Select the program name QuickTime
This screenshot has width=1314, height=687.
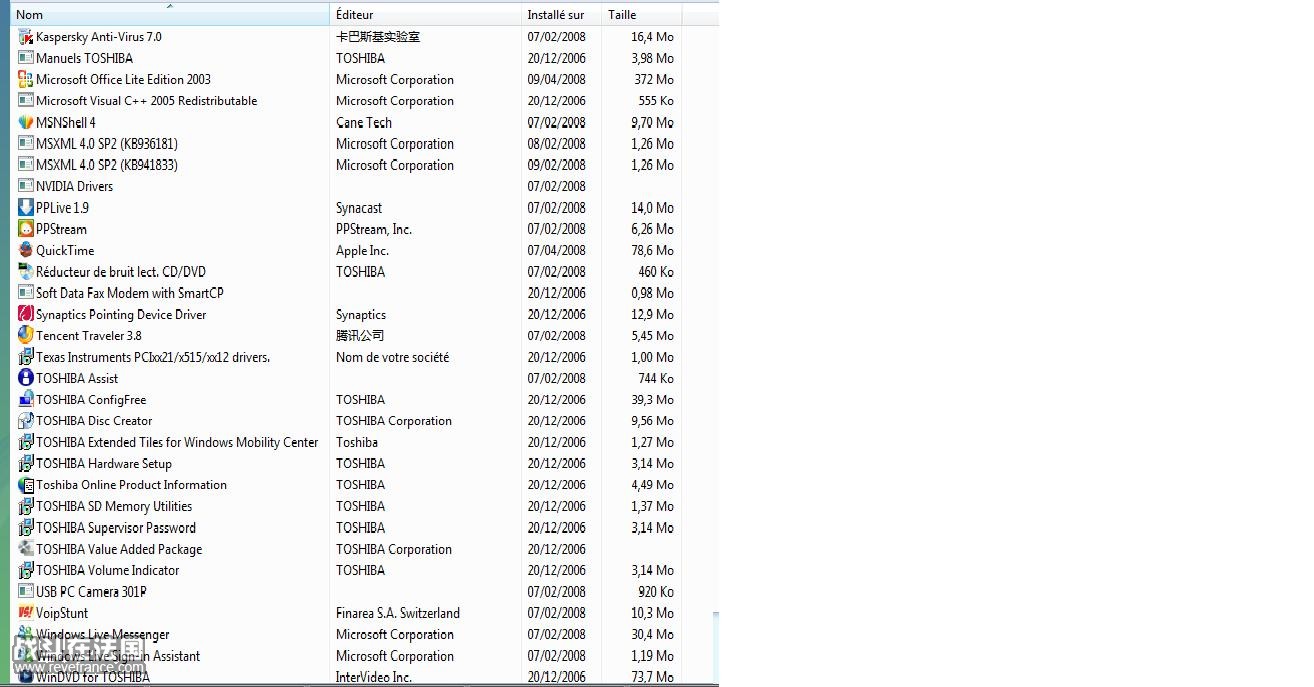point(65,250)
